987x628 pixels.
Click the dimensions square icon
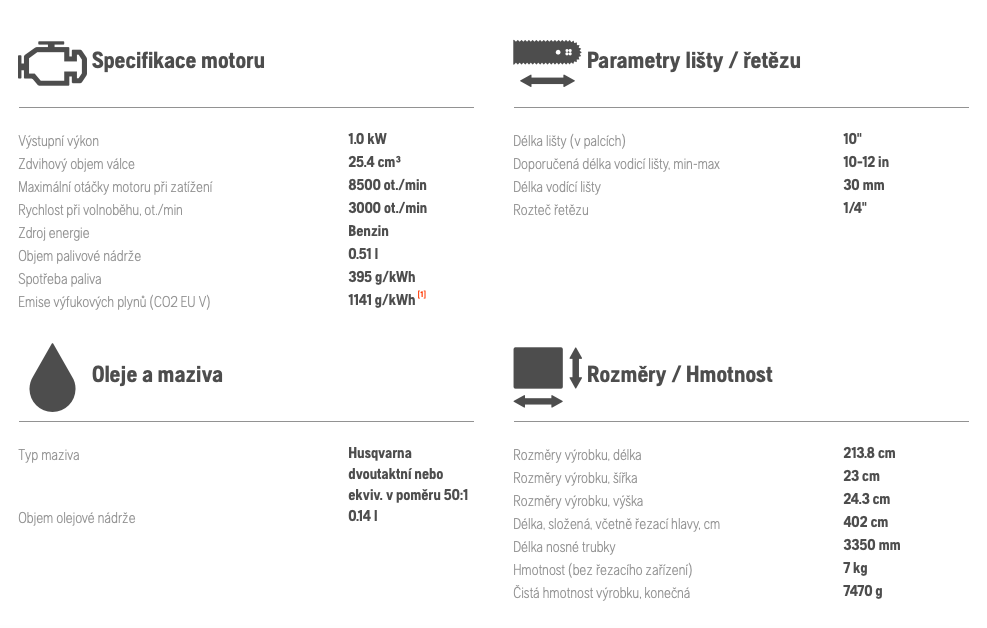tap(538, 368)
